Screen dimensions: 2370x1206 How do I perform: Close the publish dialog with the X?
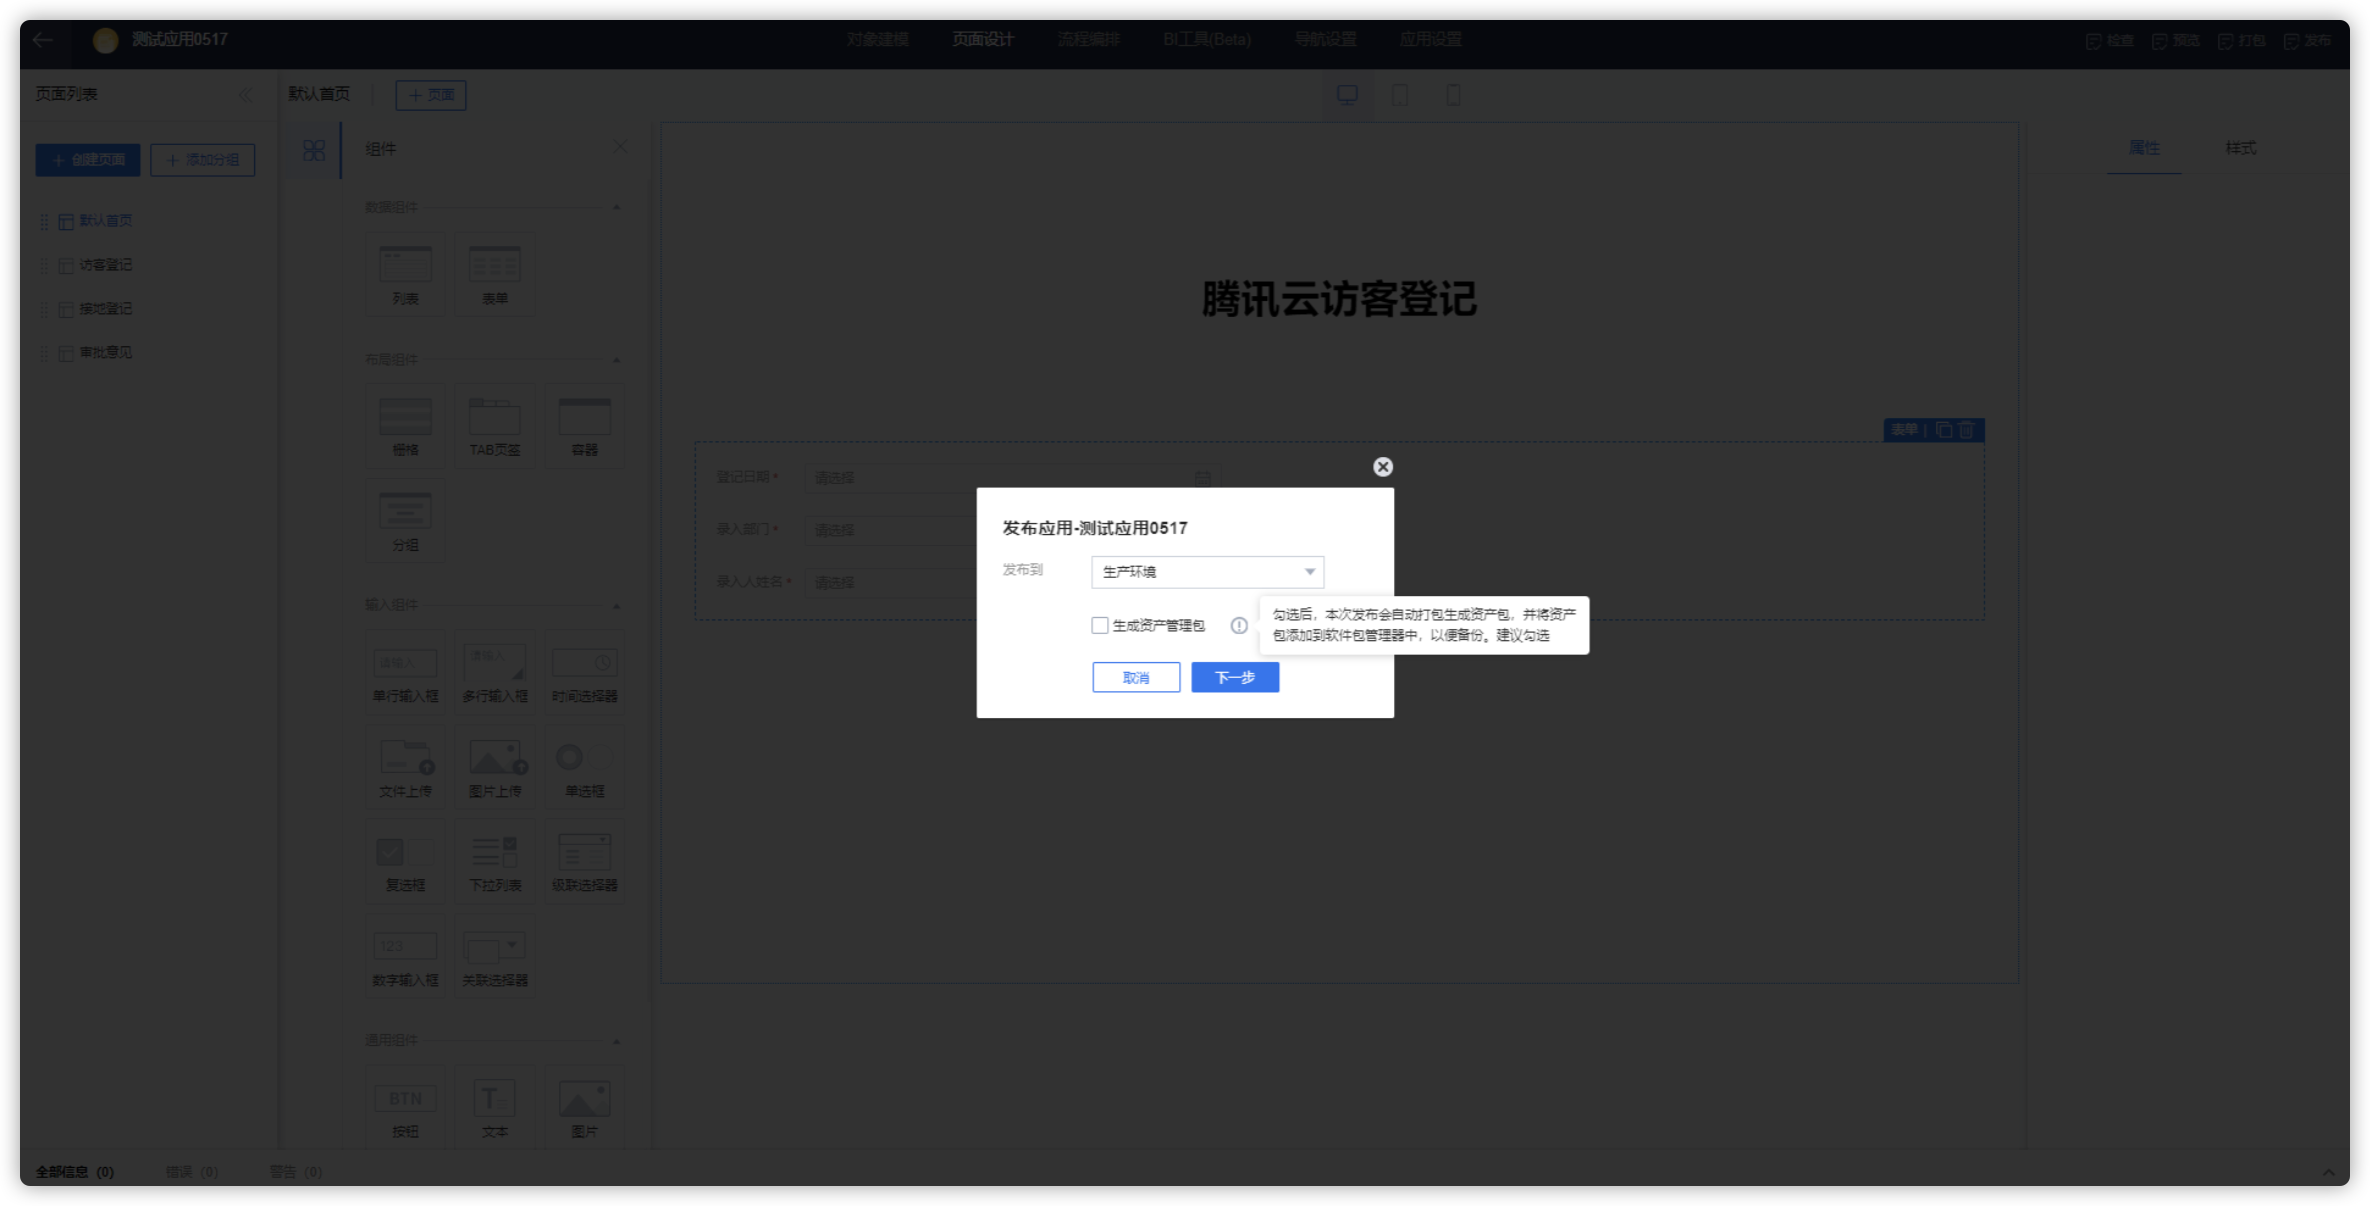(1383, 467)
